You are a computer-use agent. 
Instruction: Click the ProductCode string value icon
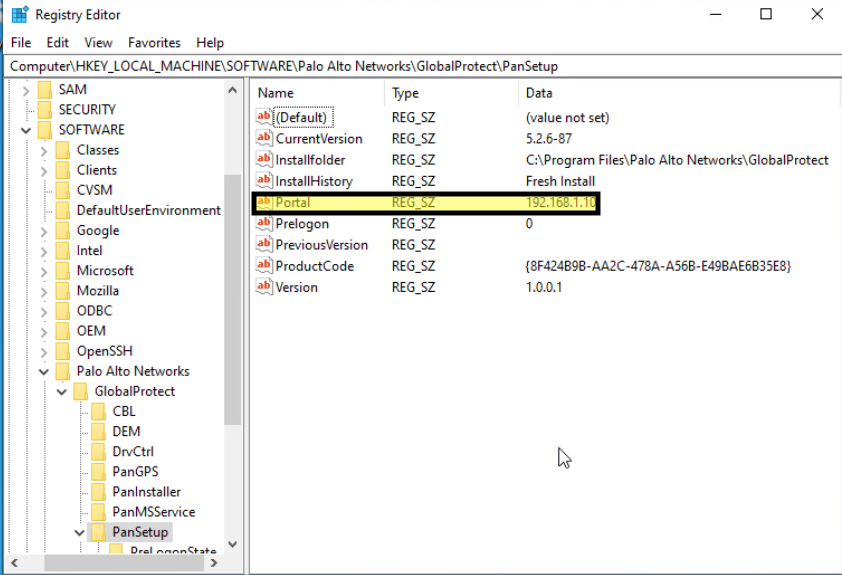pos(264,265)
